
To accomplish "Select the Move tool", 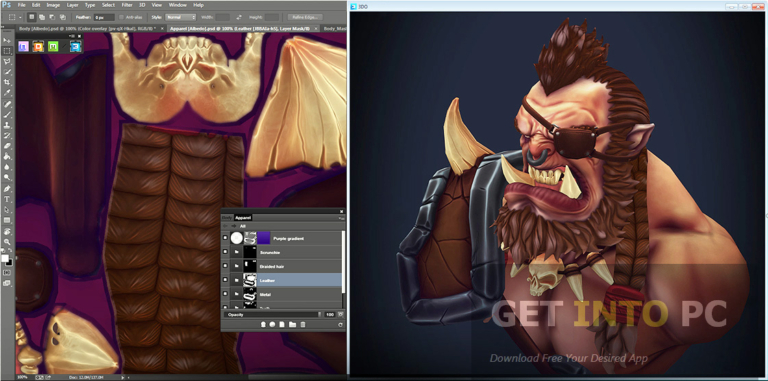I will pos(7,40).
